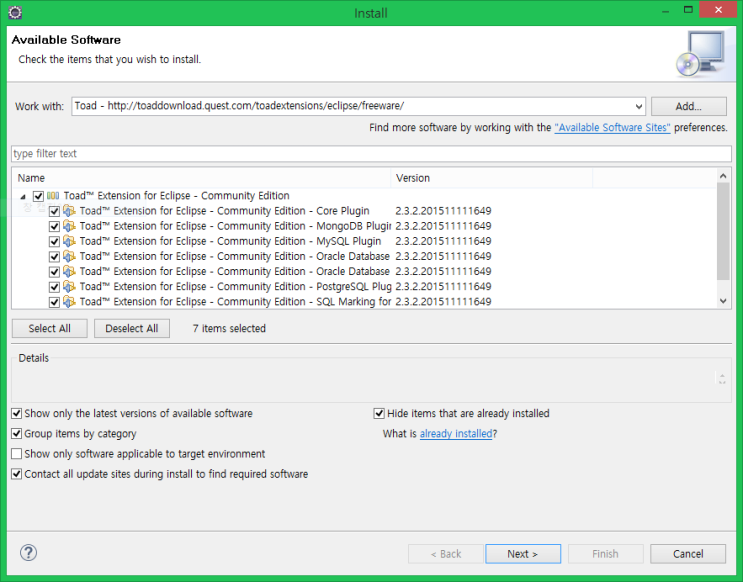Viewport: 743px width, 582px height.
Task: Click the Name column header
Action: [x=201, y=178]
